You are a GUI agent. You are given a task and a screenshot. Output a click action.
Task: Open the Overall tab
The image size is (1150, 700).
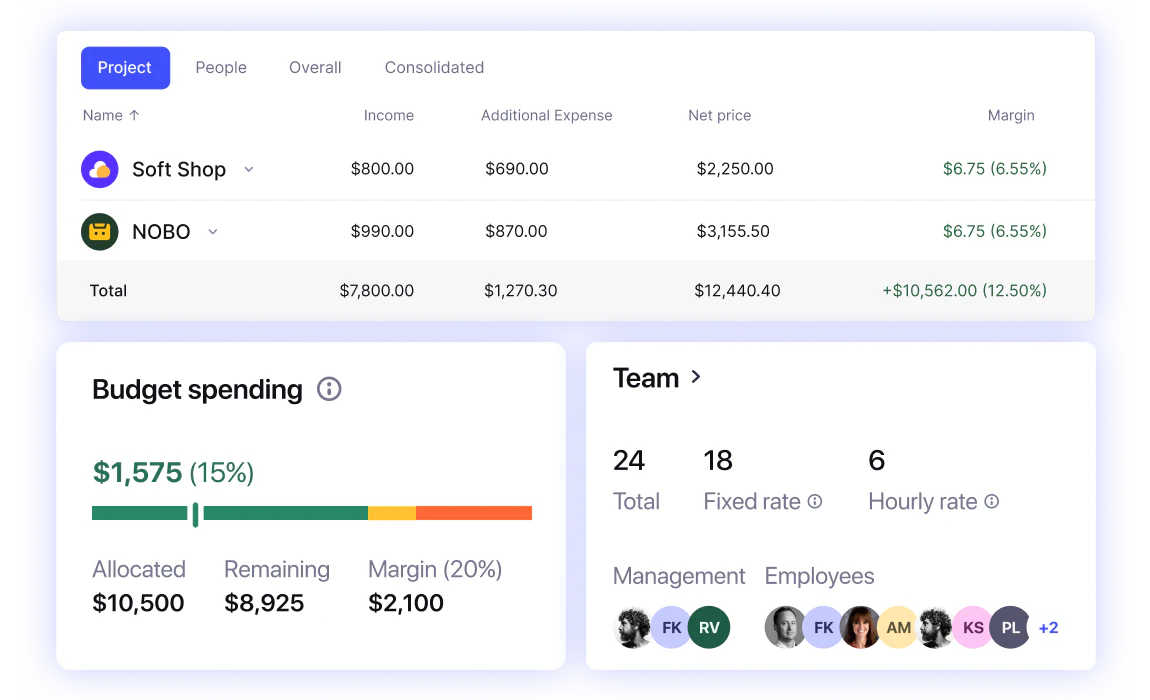[315, 68]
